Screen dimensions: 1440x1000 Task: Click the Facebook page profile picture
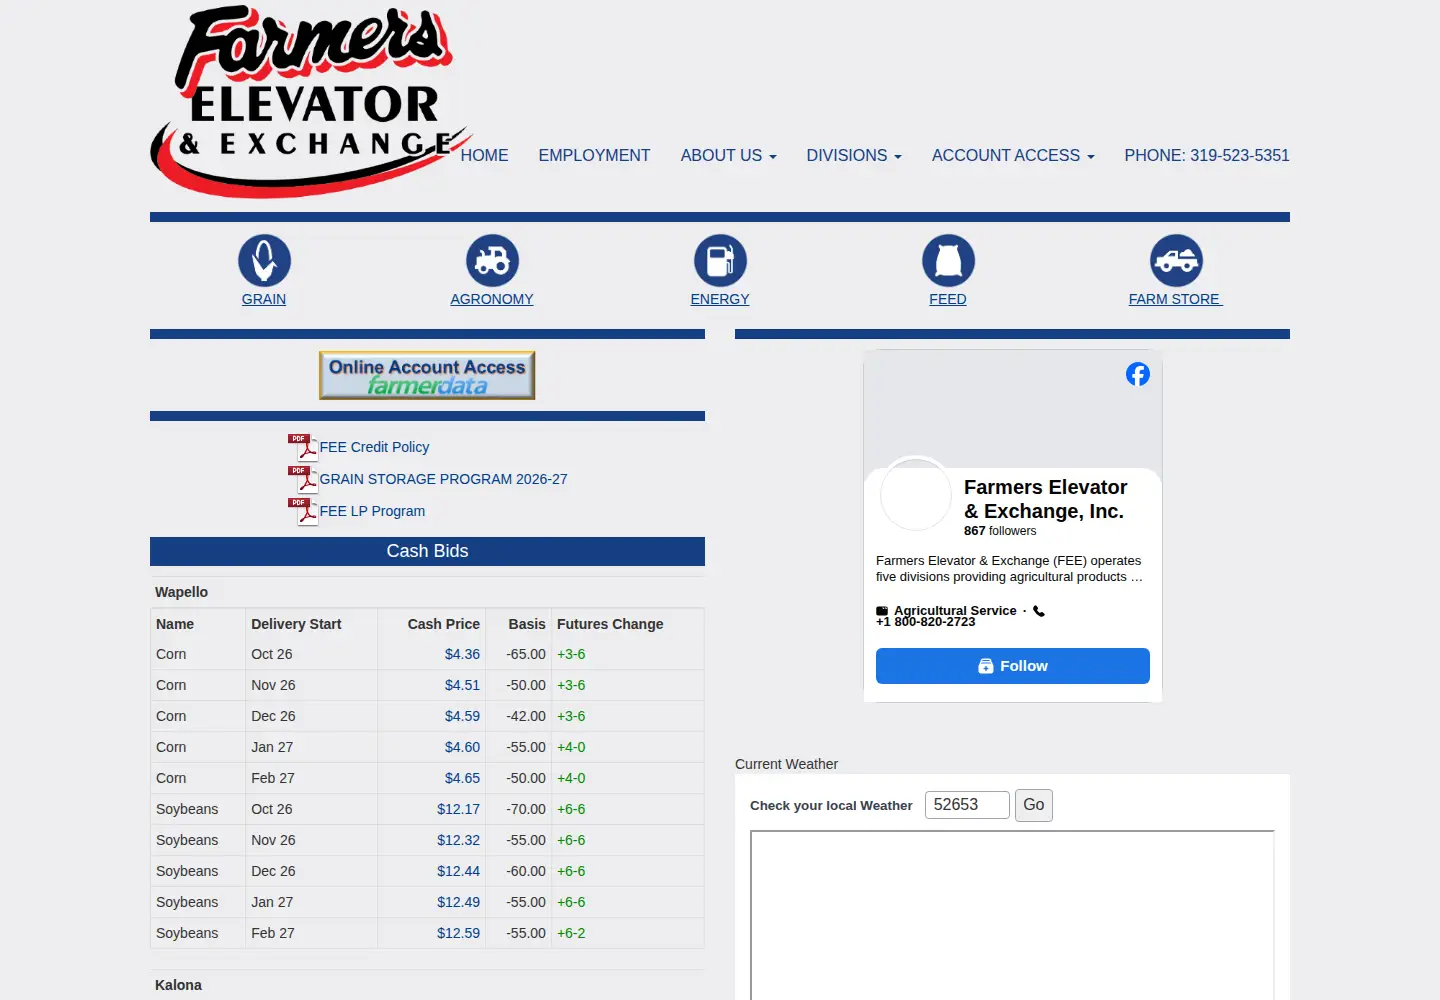tap(915, 494)
